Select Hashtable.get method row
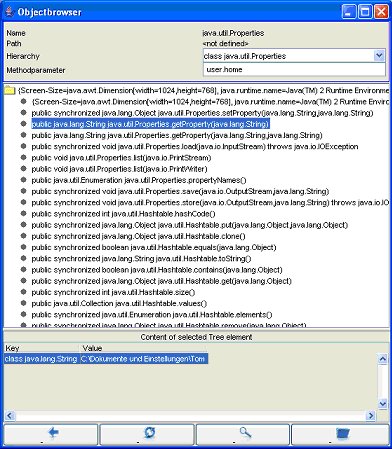The image size is (392, 449). pos(162,281)
